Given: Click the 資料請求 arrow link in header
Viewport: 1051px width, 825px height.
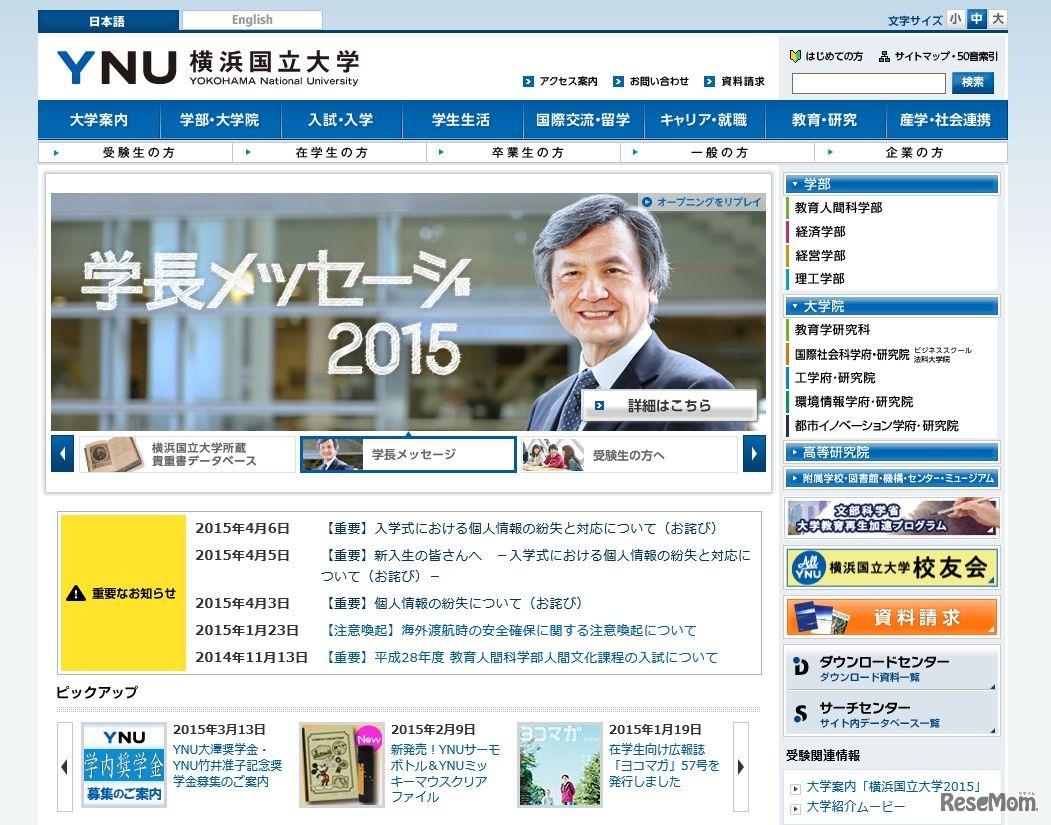Looking at the screenshot, I should (735, 81).
